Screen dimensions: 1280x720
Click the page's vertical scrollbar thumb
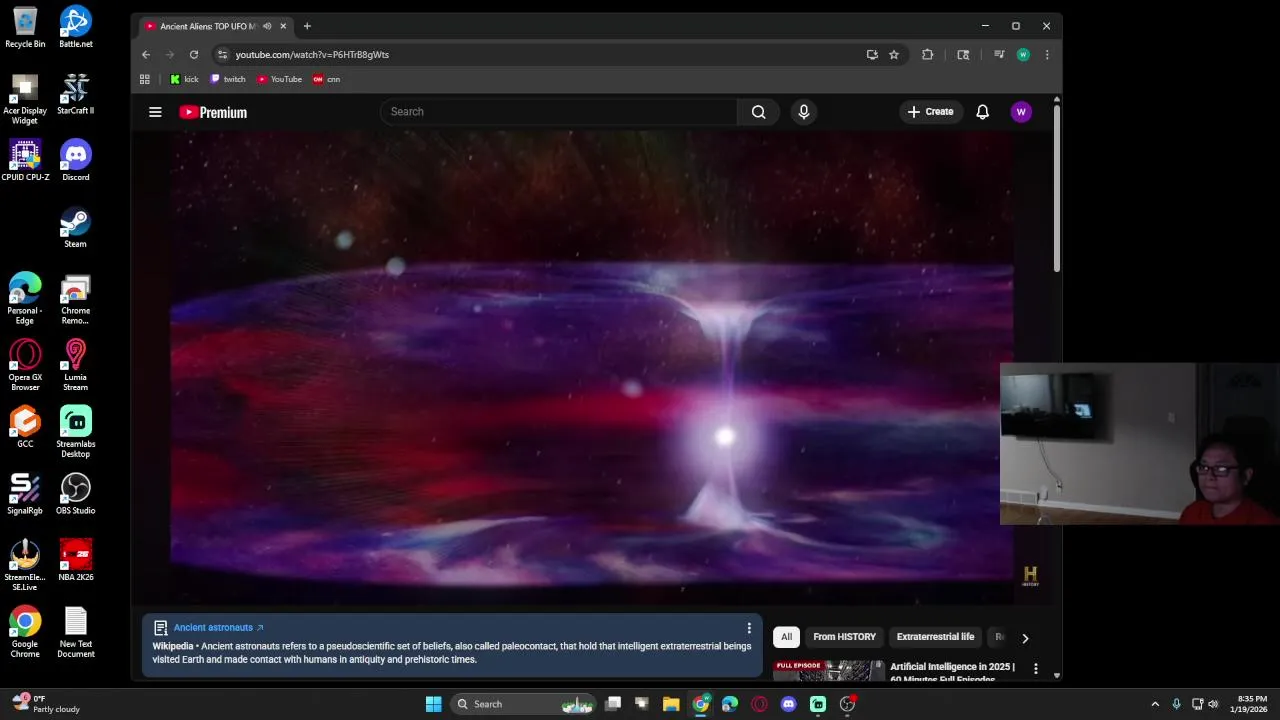[x=1056, y=187]
